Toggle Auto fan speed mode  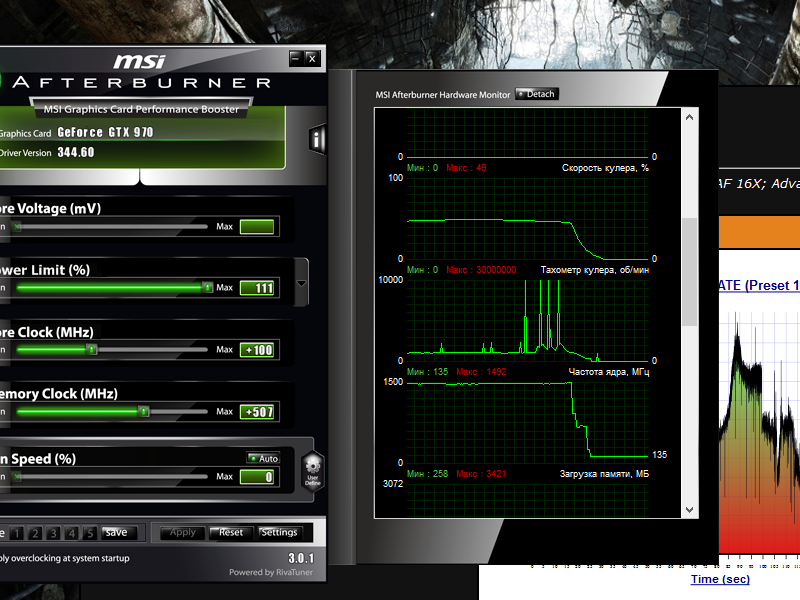point(263,458)
